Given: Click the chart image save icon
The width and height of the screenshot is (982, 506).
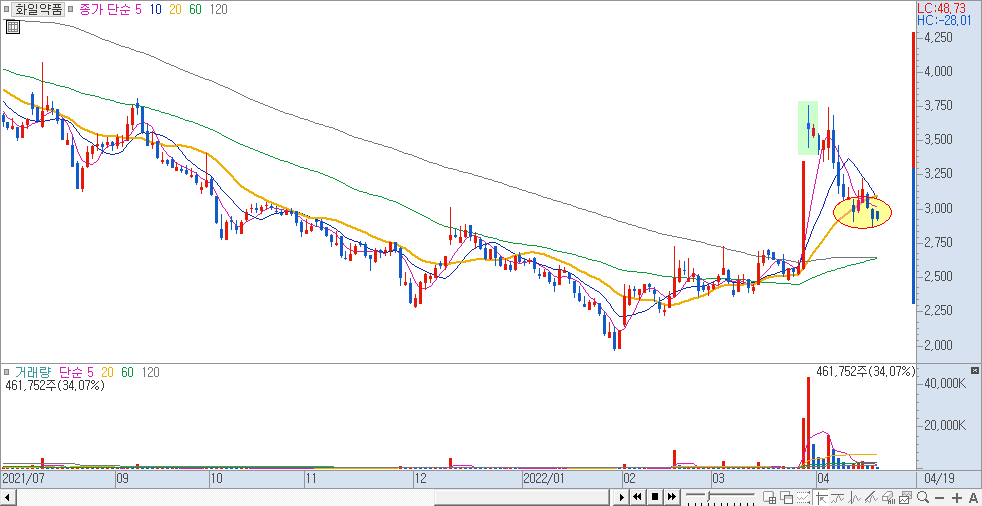Looking at the screenshot, I should (x=905, y=498).
